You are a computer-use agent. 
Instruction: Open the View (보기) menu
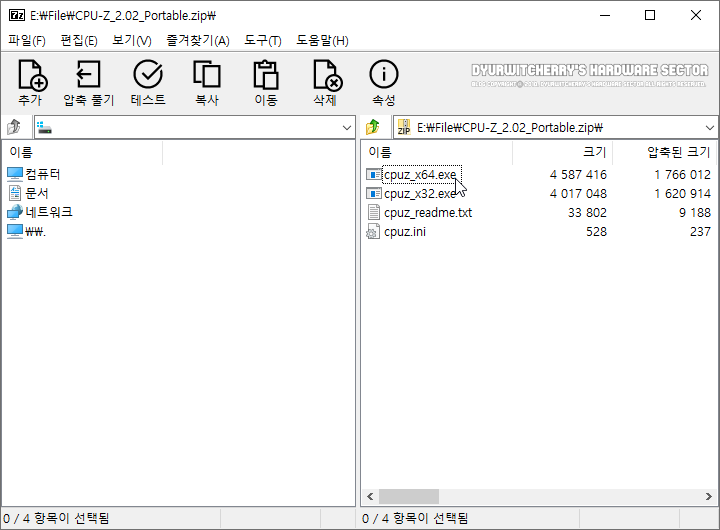coord(132,40)
